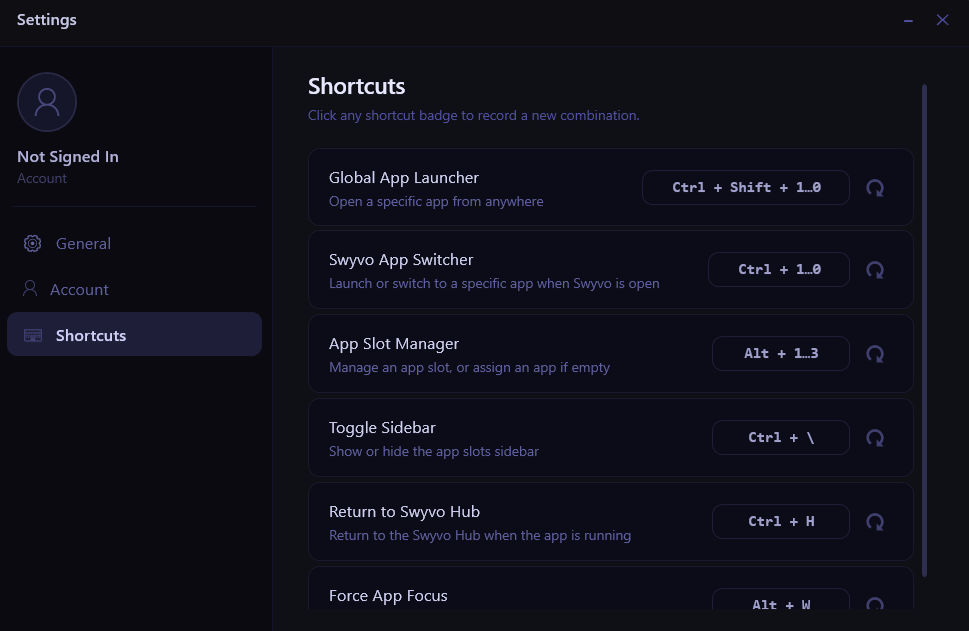969x631 pixels.
Task: Click the Shortcuts page heading
Action: 357,87
